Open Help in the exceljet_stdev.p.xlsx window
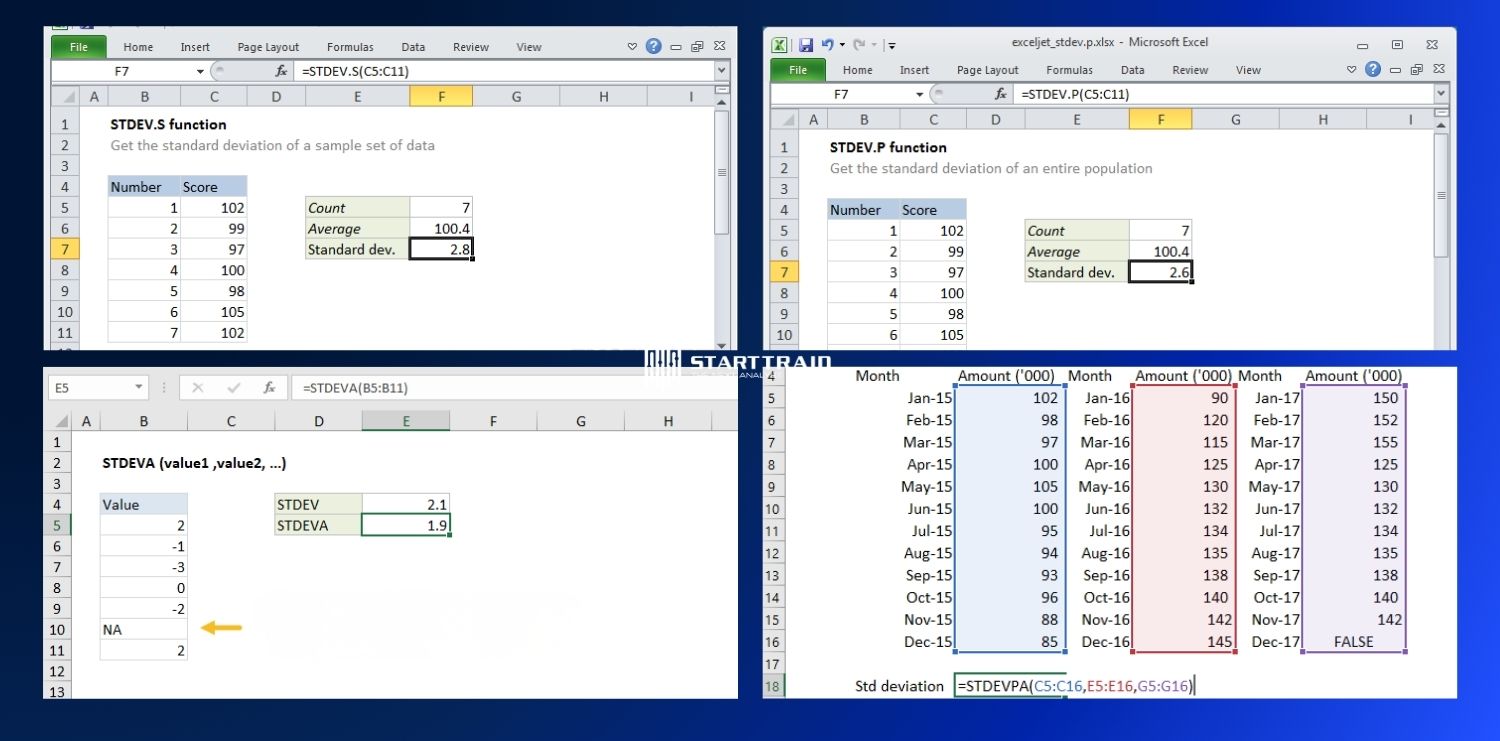Screen dimensions: 1500x741 pos(1373,70)
